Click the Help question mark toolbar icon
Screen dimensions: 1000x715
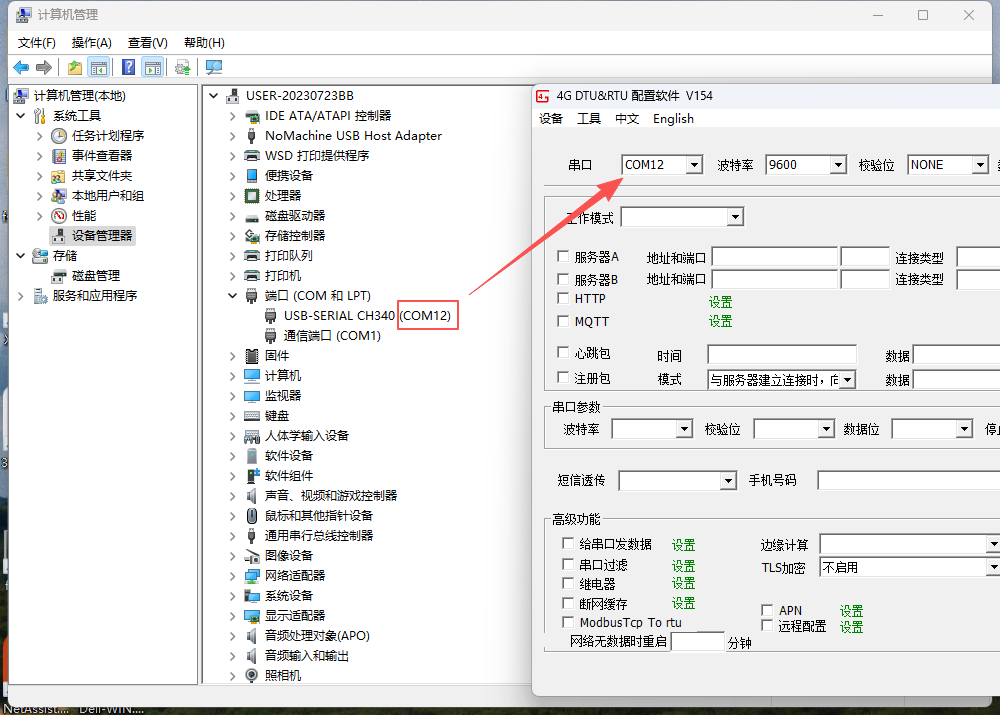(128, 67)
